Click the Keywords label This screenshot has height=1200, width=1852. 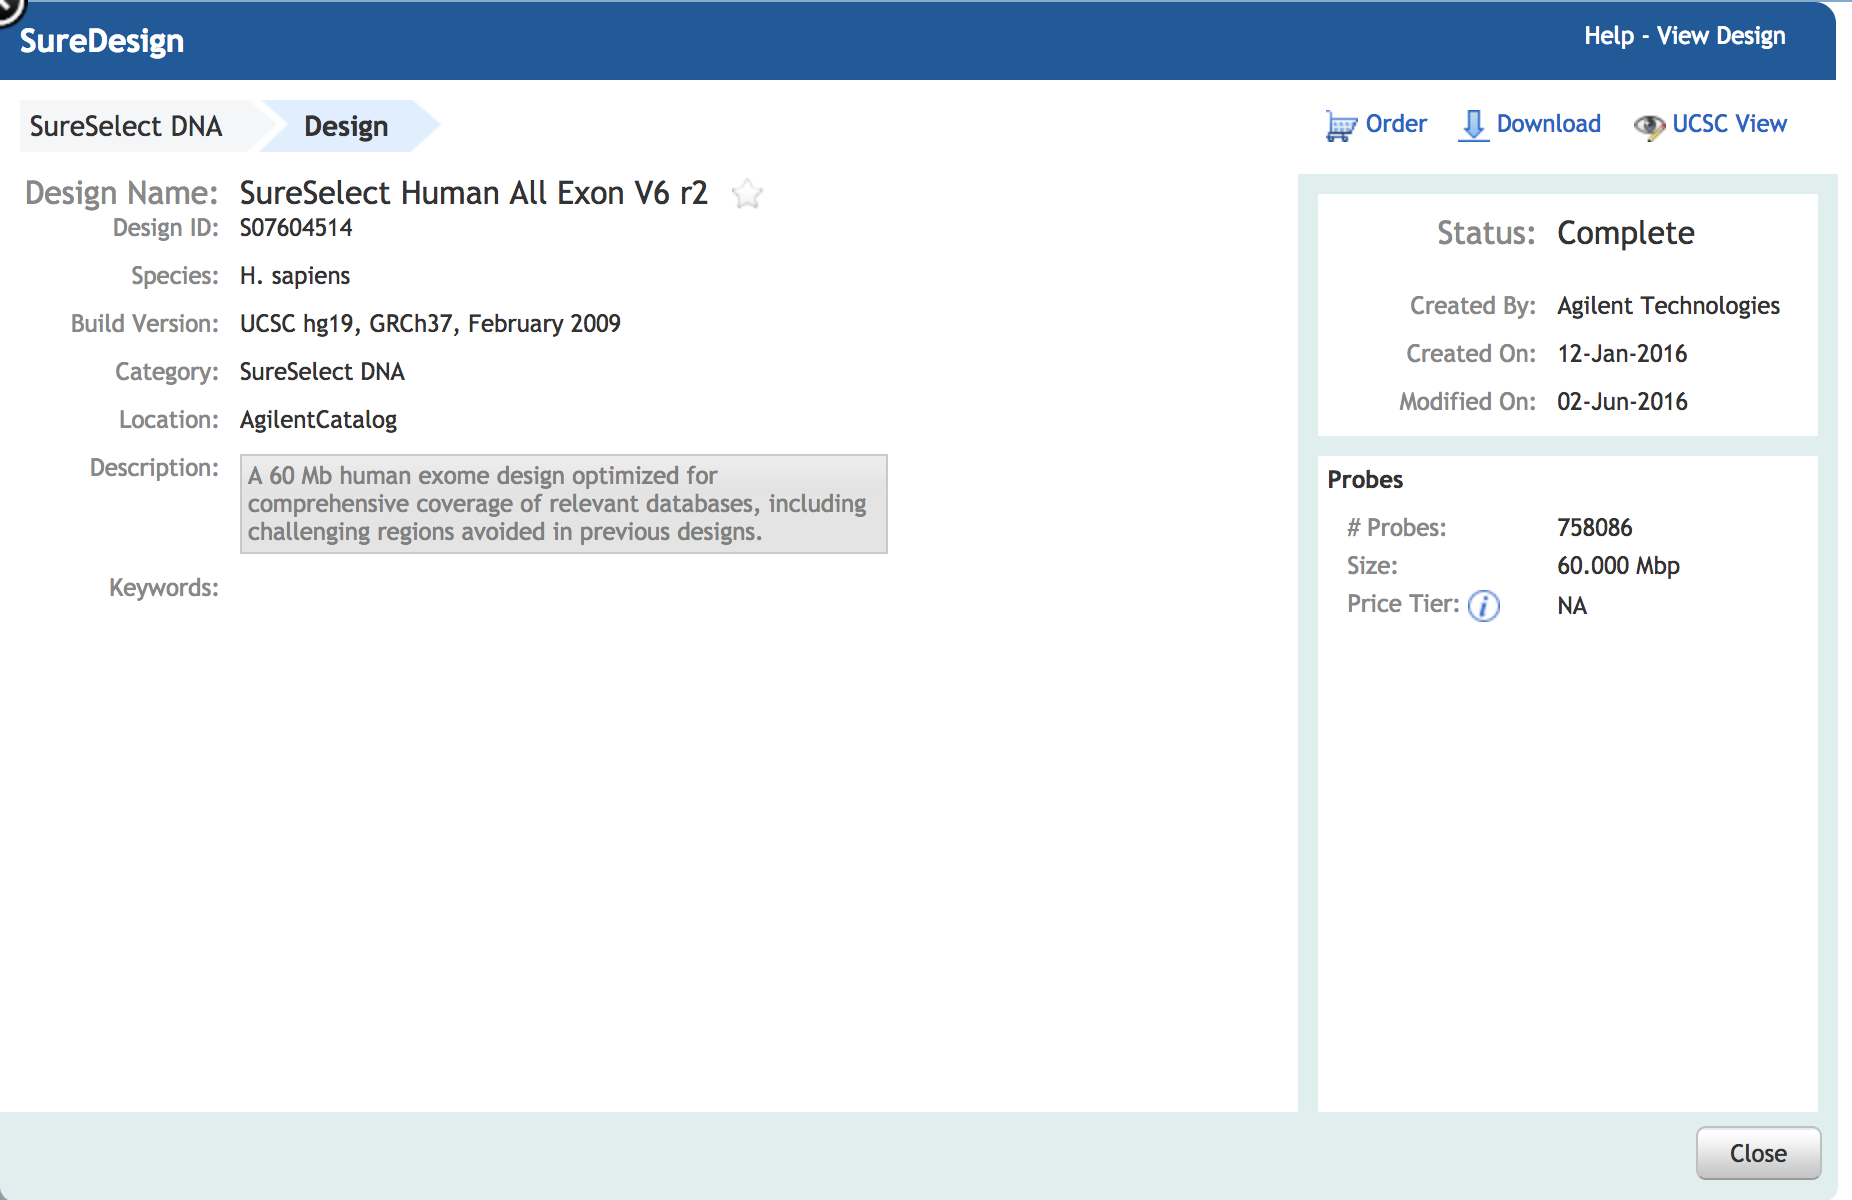click(x=164, y=588)
